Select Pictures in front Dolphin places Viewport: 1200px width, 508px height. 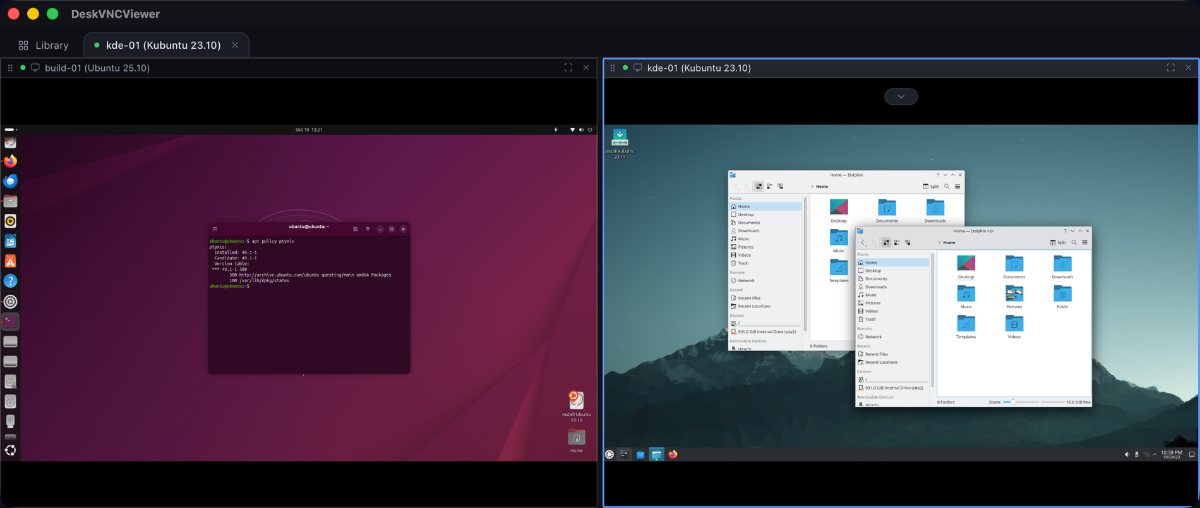(x=892, y=303)
